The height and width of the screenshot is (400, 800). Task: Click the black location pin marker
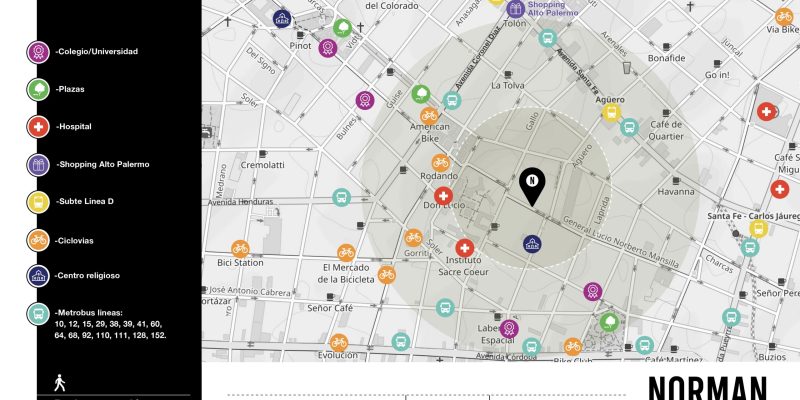pos(531,184)
